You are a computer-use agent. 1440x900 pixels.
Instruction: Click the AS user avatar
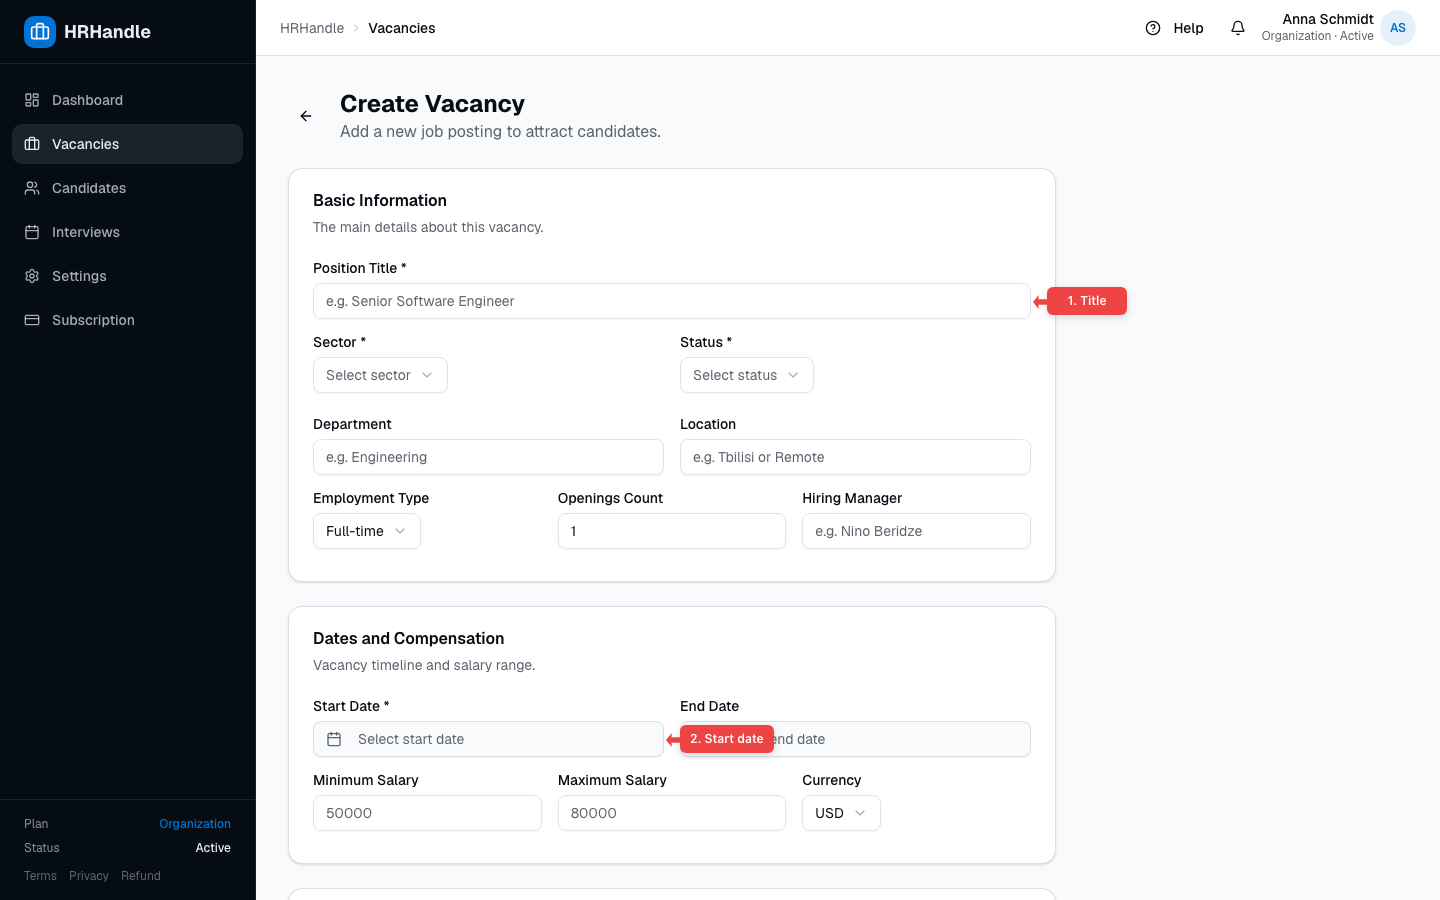click(1398, 28)
